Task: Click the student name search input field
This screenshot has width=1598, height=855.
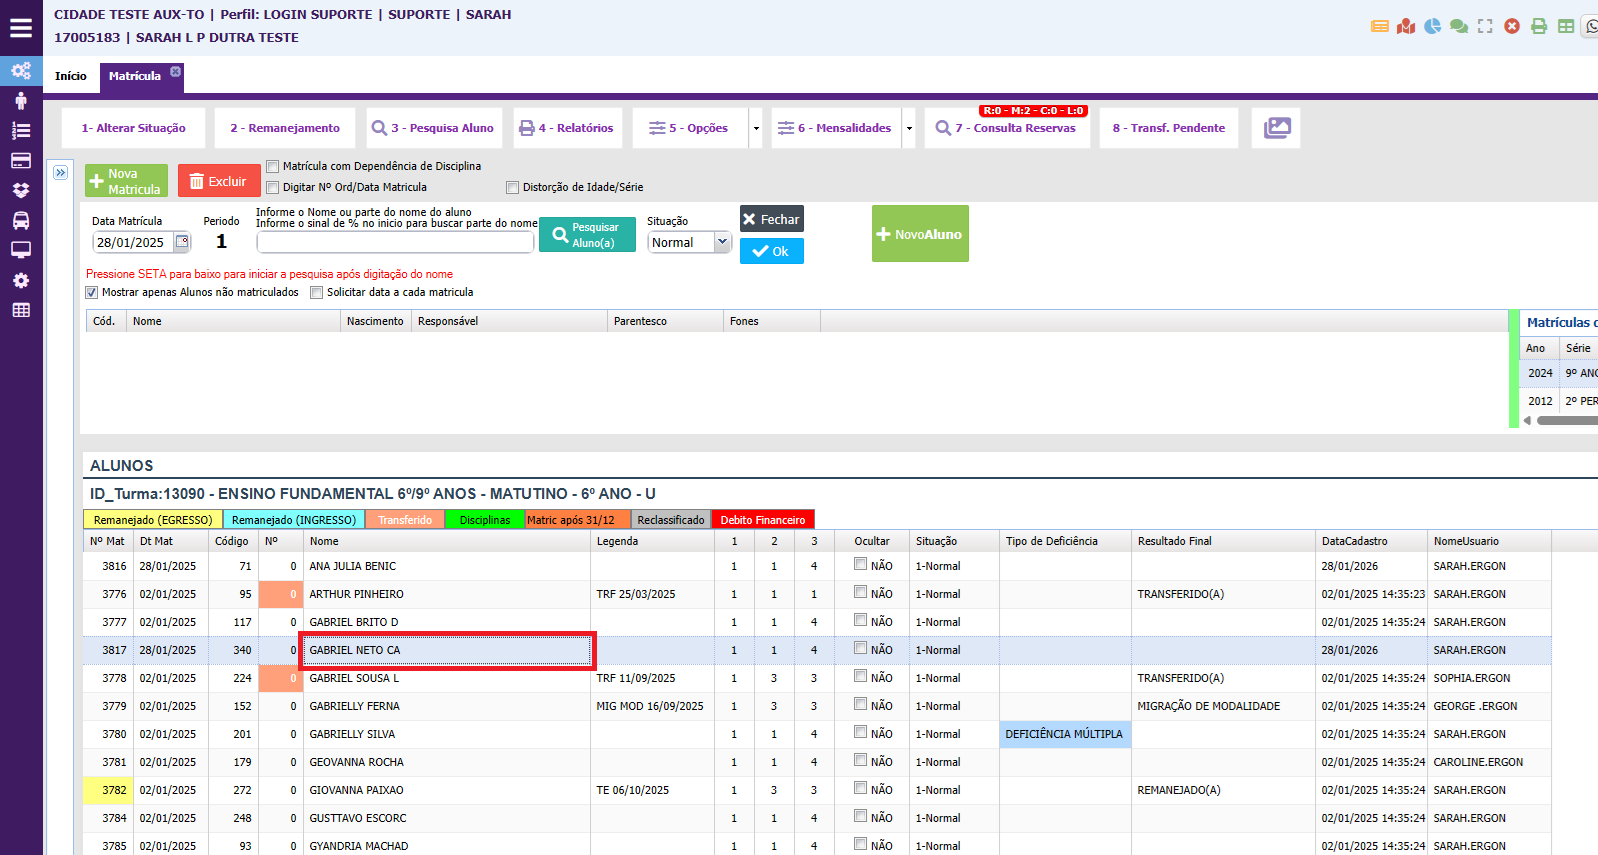Action: click(x=395, y=243)
